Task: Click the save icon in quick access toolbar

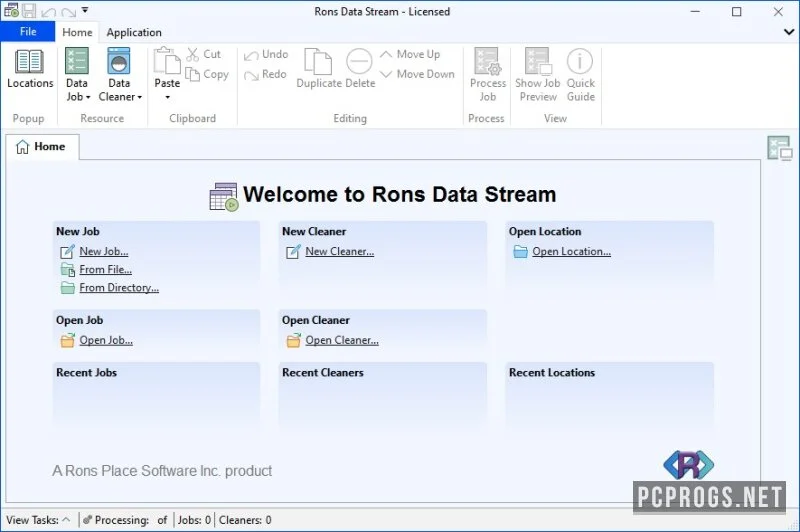Action: pos(29,11)
